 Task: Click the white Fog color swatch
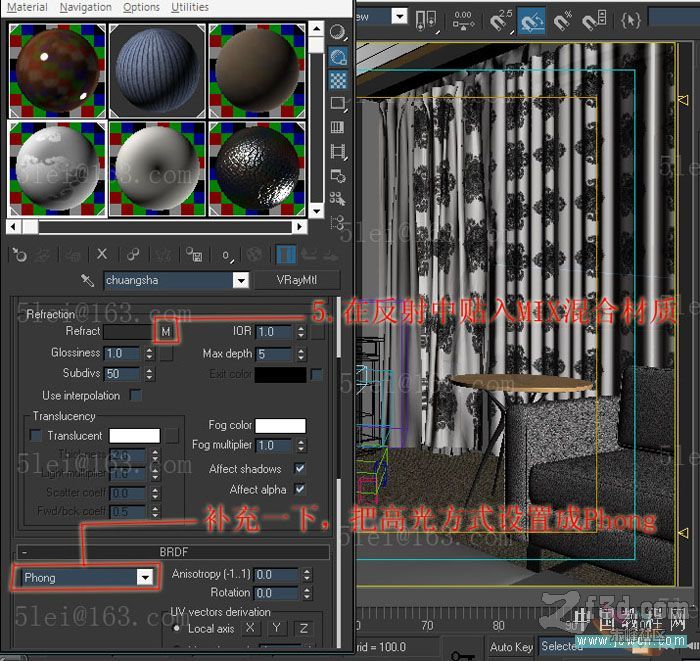tap(280, 426)
